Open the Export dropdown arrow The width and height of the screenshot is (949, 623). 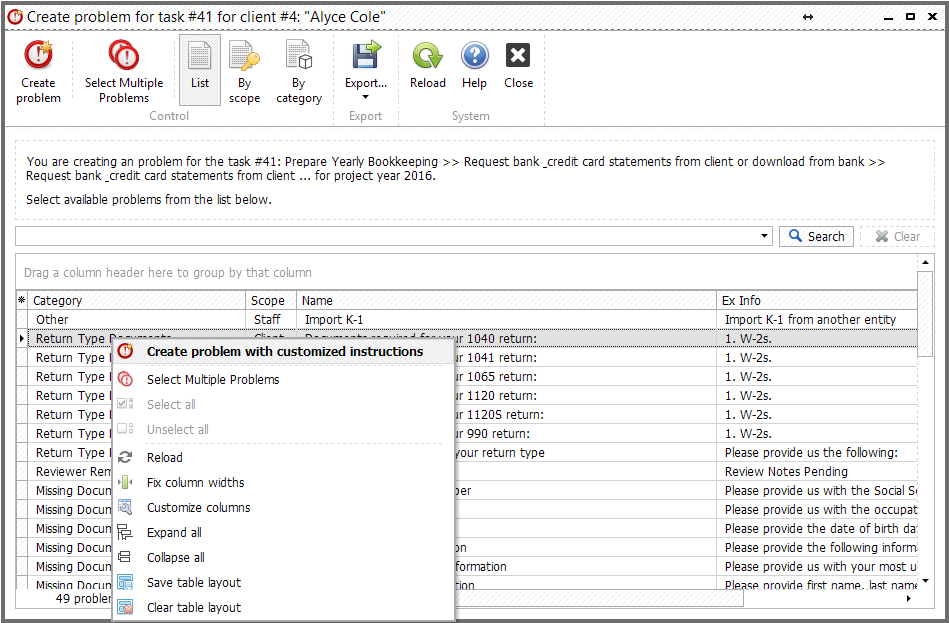[x=366, y=97]
